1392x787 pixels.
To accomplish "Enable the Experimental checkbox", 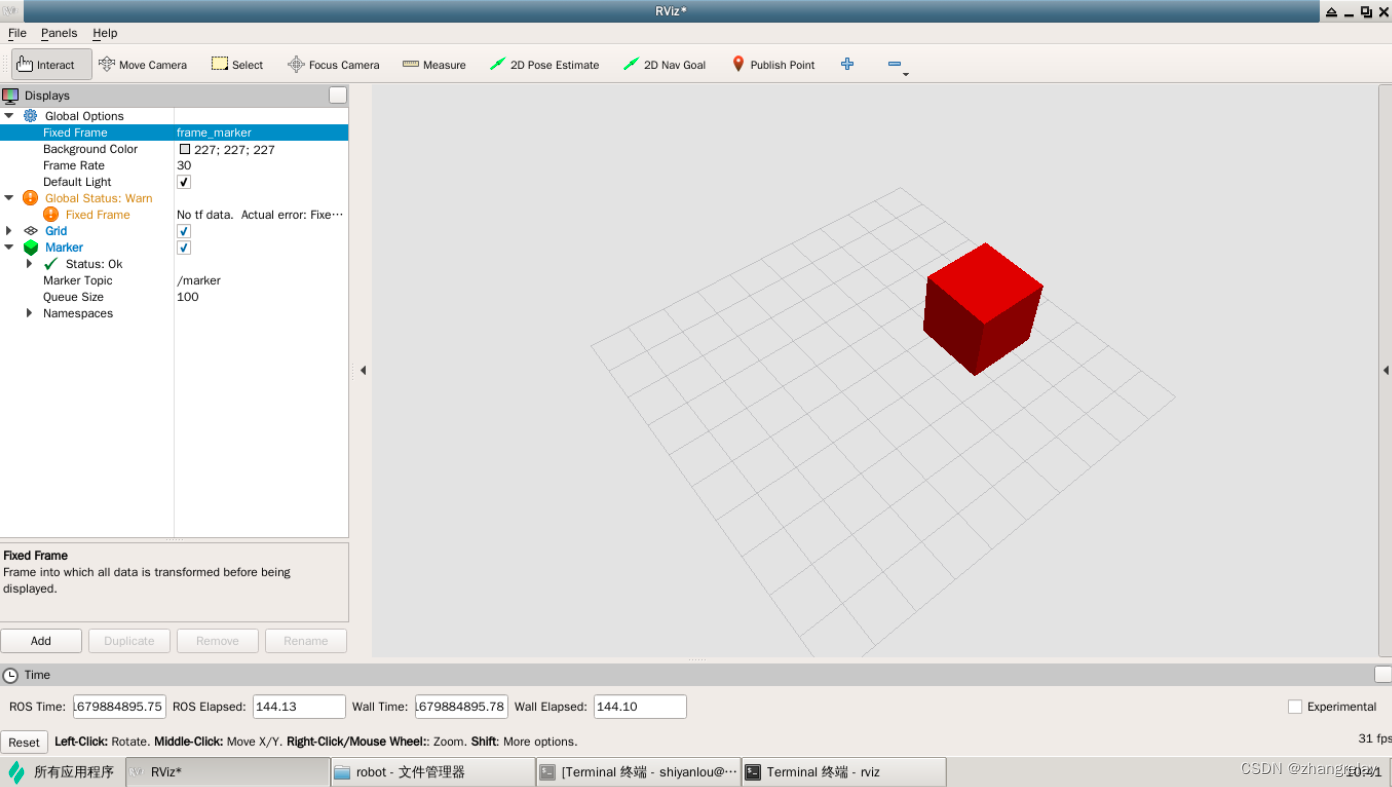I will pyautogui.click(x=1295, y=707).
